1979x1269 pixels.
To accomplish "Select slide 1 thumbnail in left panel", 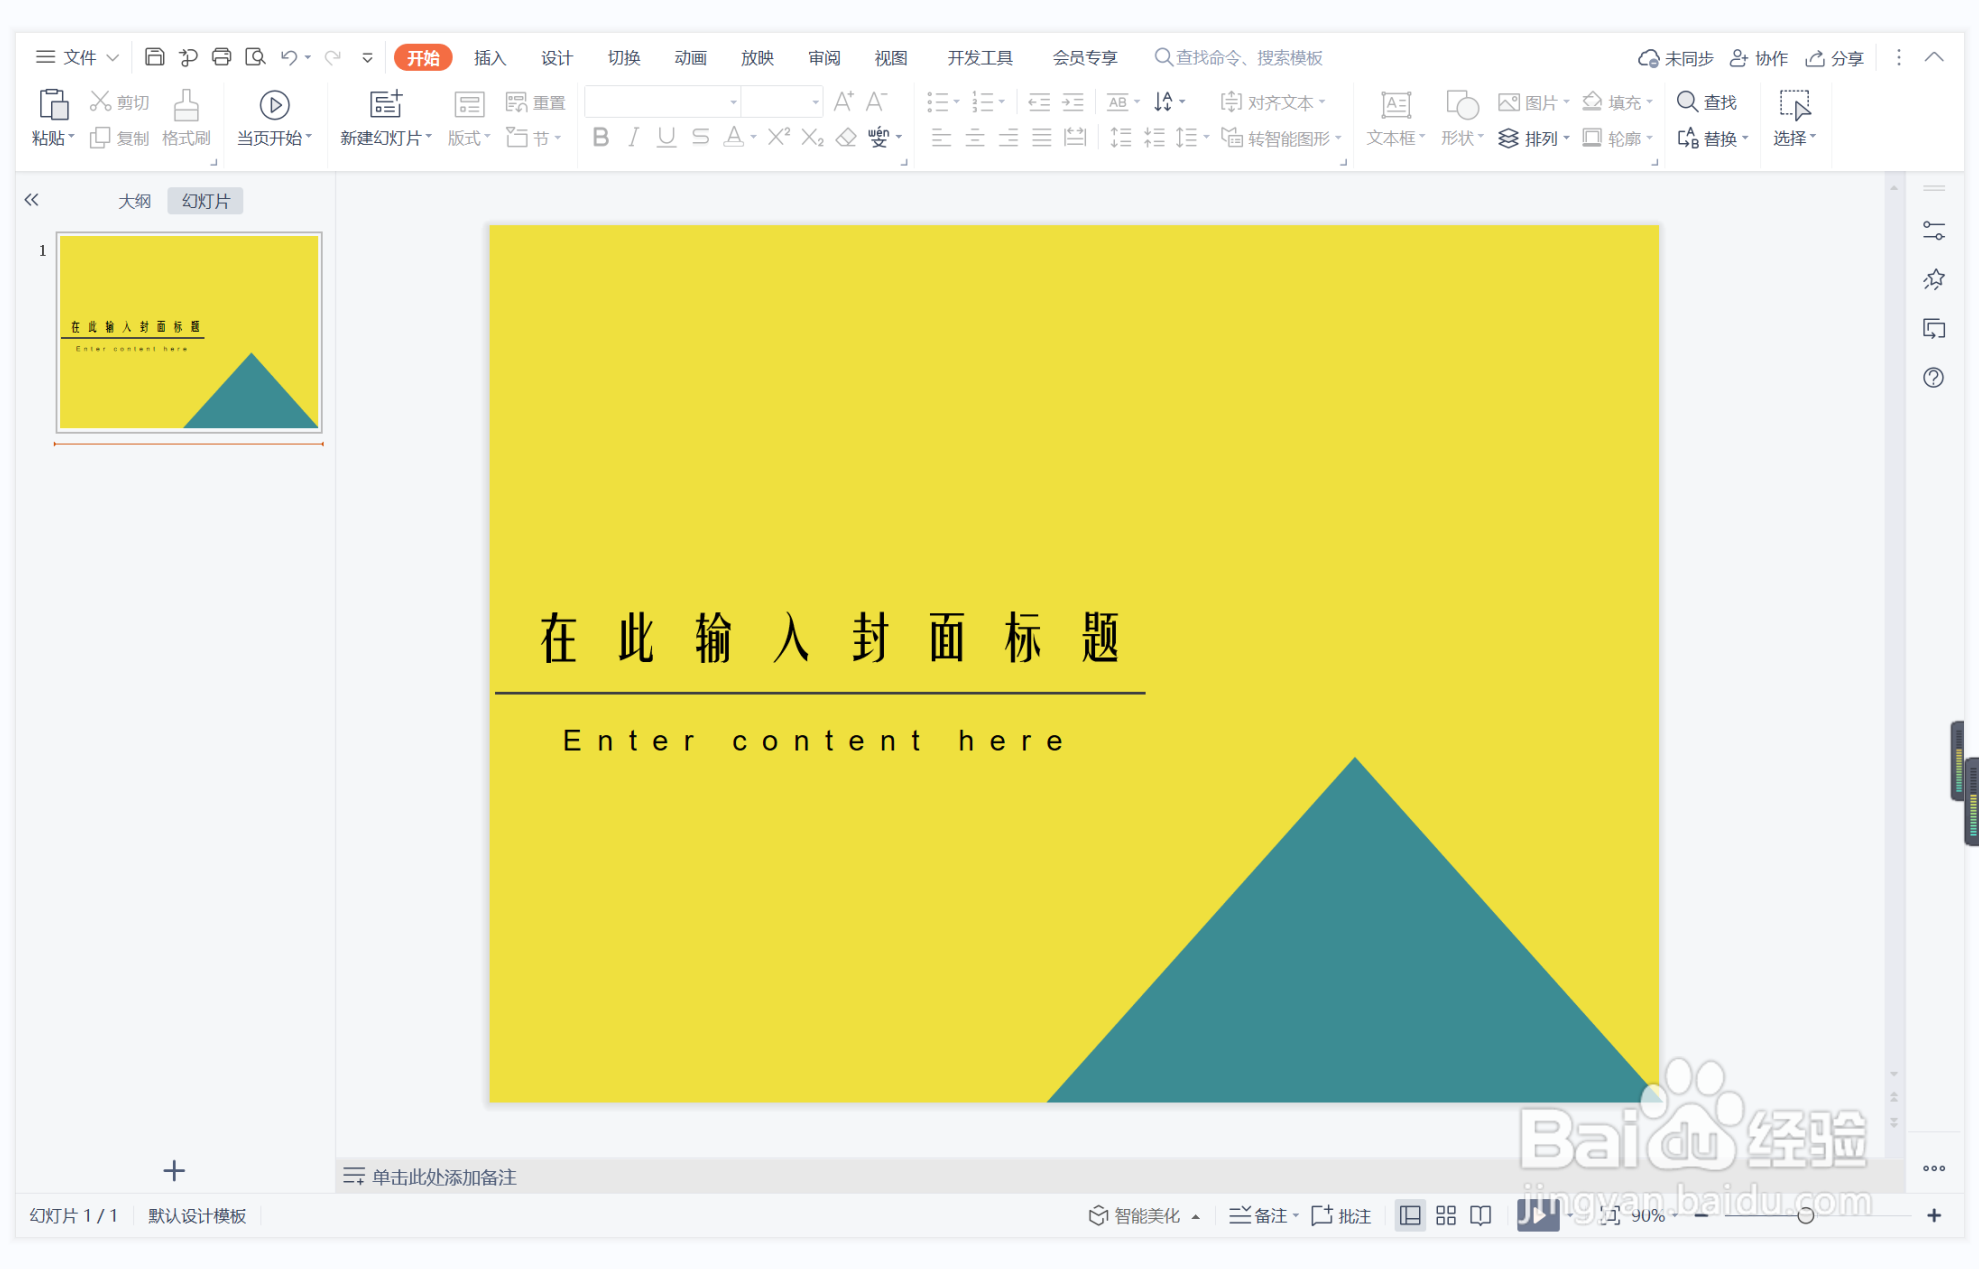I will click(188, 331).
